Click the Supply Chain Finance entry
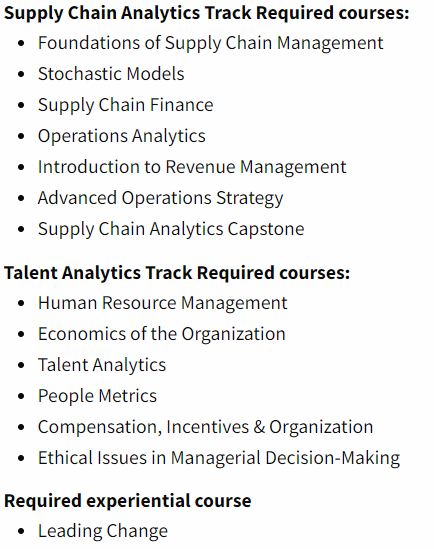The height and width of the screenshot is (549, 434). click(x=126, y=106)
